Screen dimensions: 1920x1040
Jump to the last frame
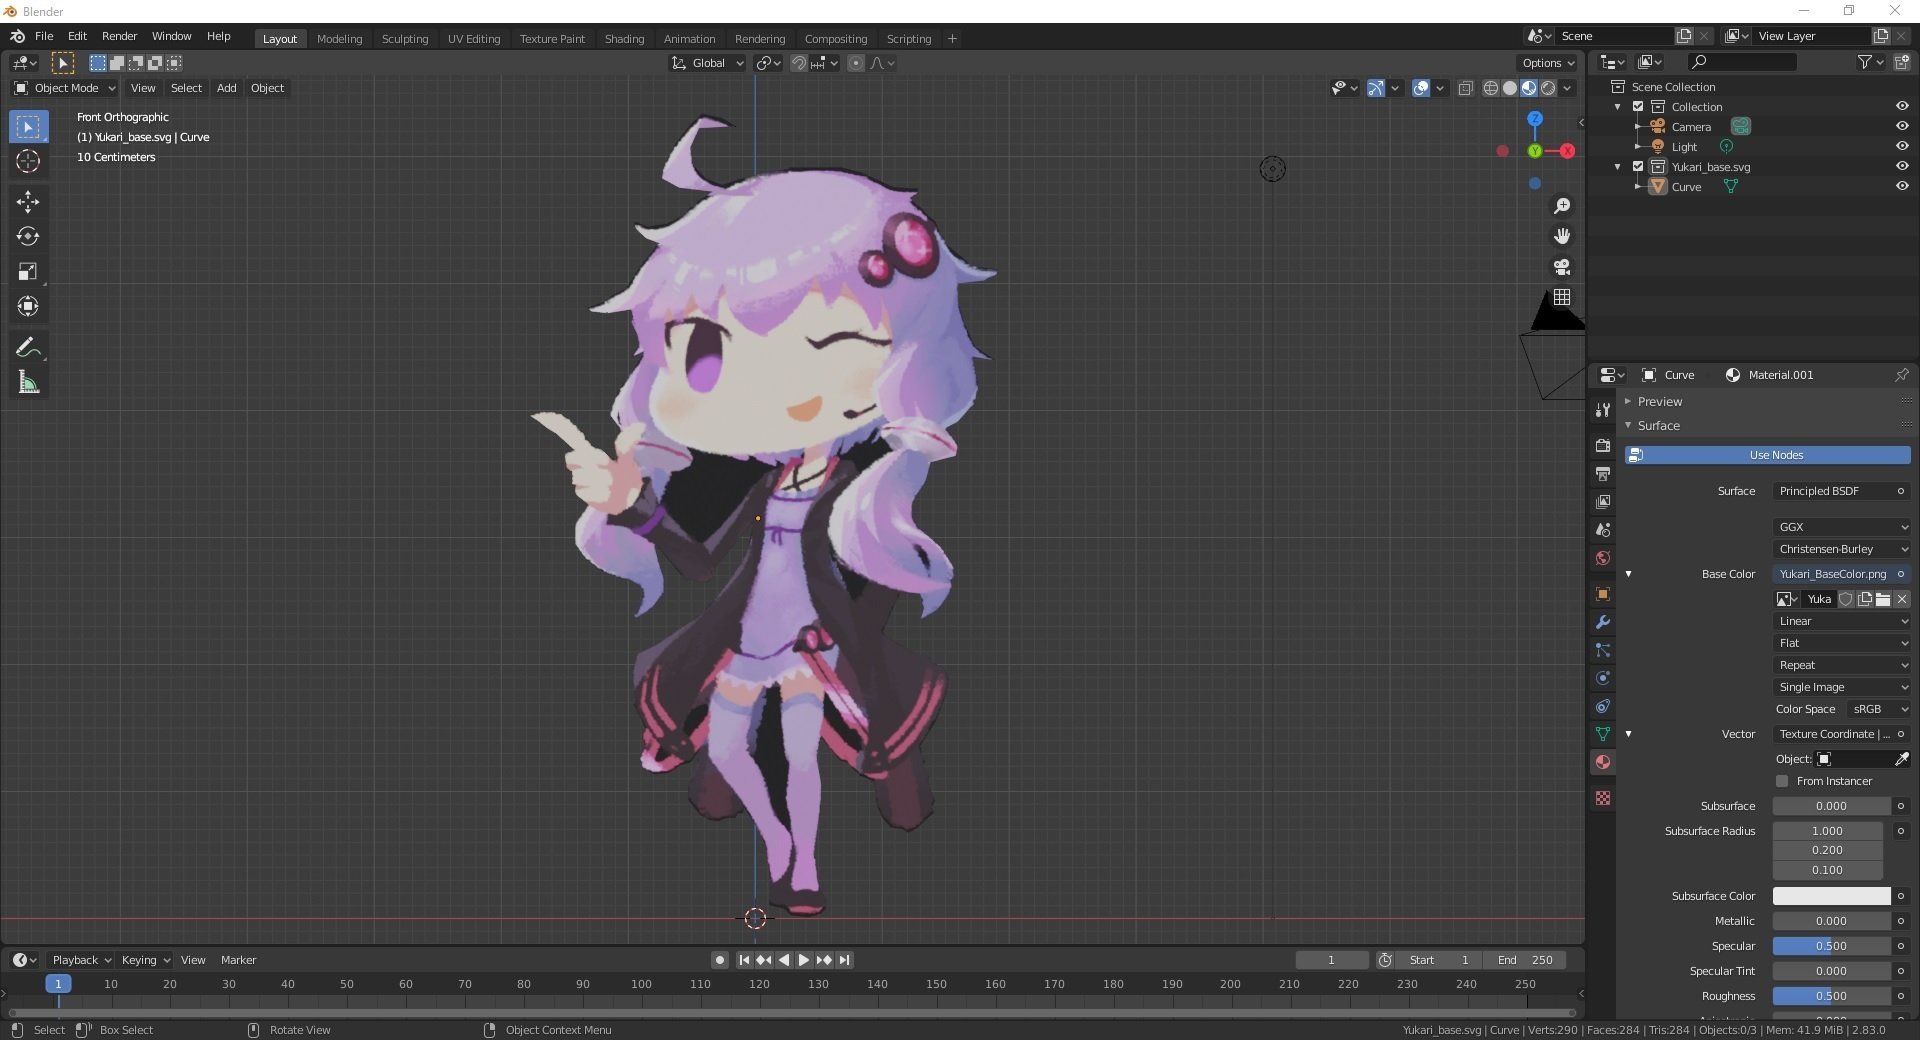point(845,960)
